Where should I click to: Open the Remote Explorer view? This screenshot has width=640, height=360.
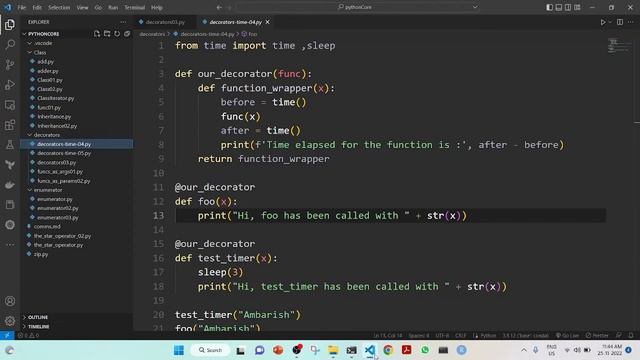point(10,105)
